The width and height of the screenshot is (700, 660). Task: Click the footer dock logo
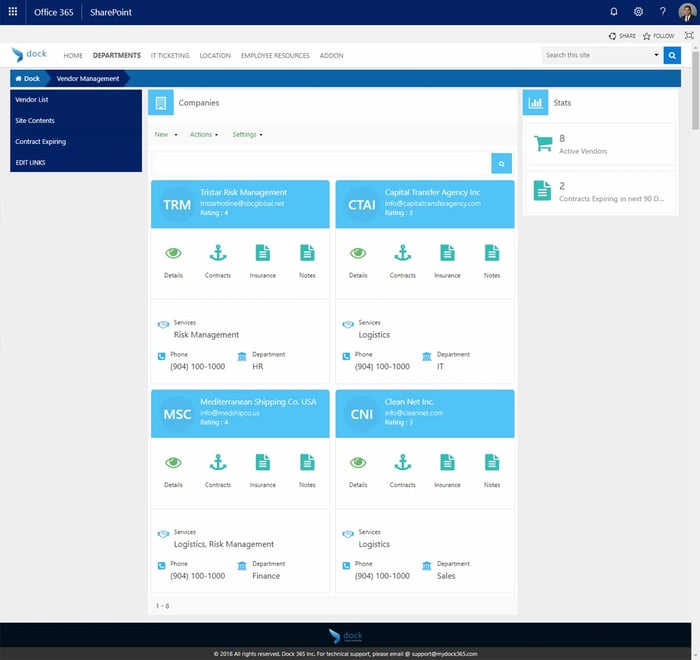click(x=346, y=635)
